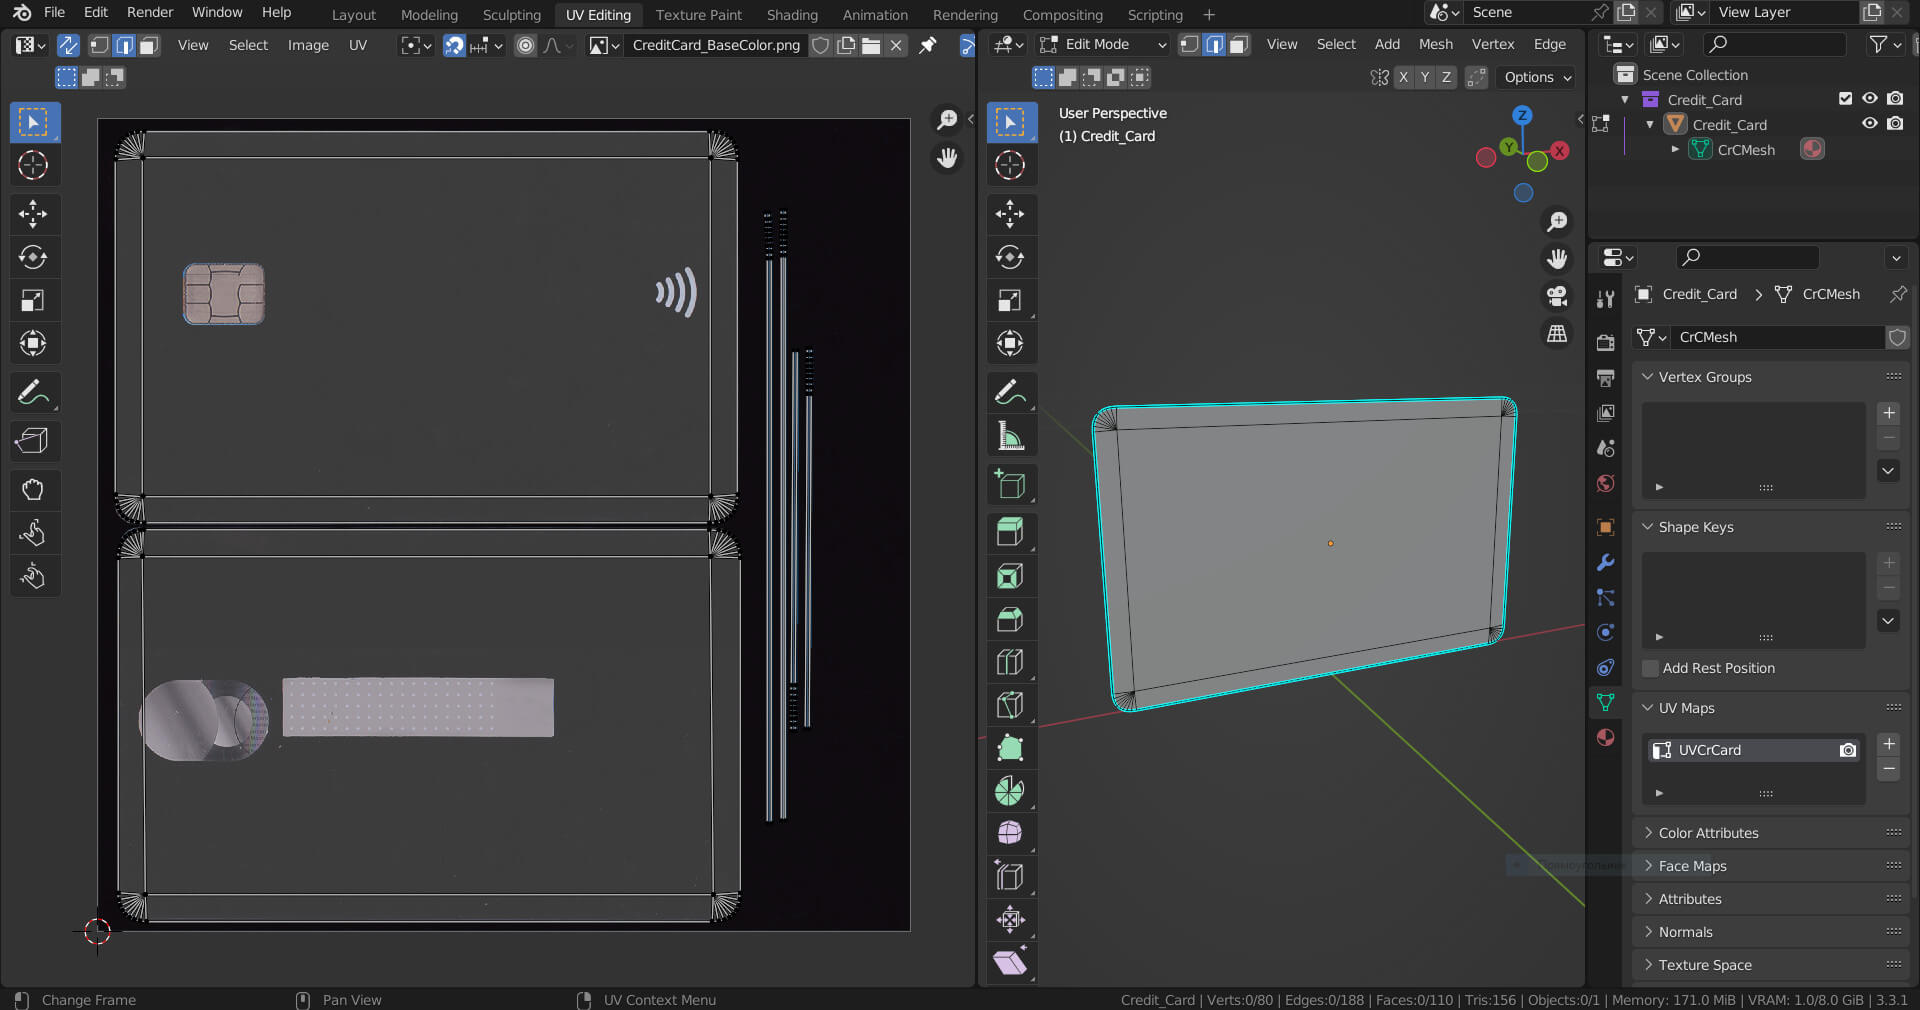Click the Options button in viewport header
This screenshot has width=1920, height=1010.
(1537, 77)
